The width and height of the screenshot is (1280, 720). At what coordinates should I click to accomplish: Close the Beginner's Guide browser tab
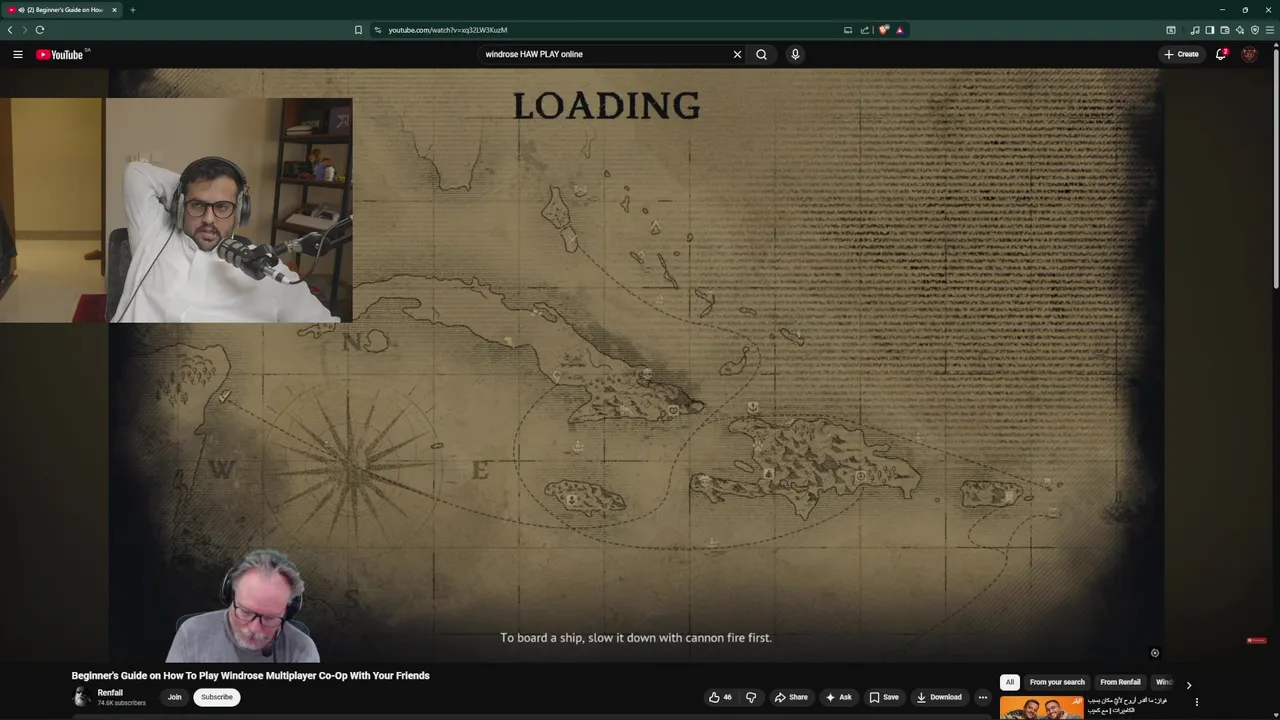click(x=114, y=10)
